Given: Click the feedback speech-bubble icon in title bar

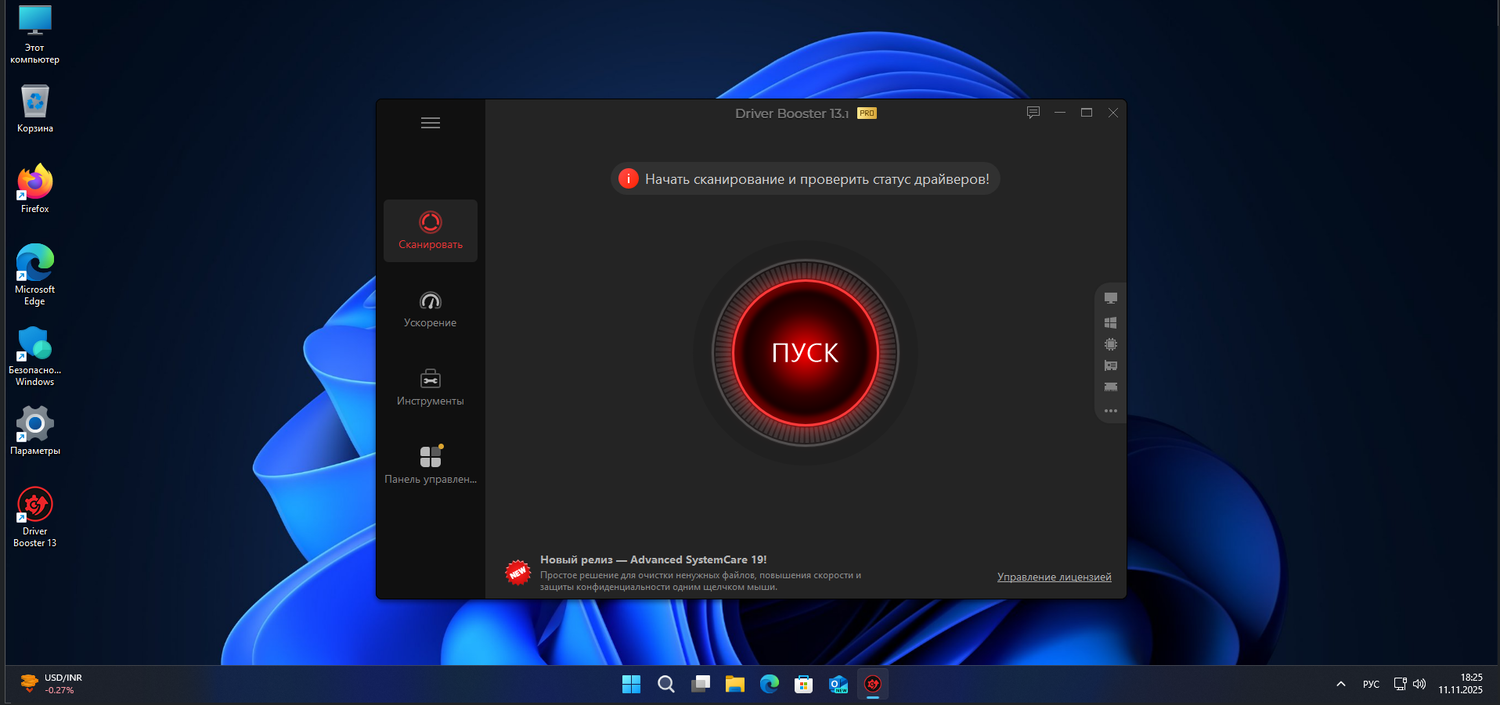Looking at the screenshot, I should [1034, 113].
